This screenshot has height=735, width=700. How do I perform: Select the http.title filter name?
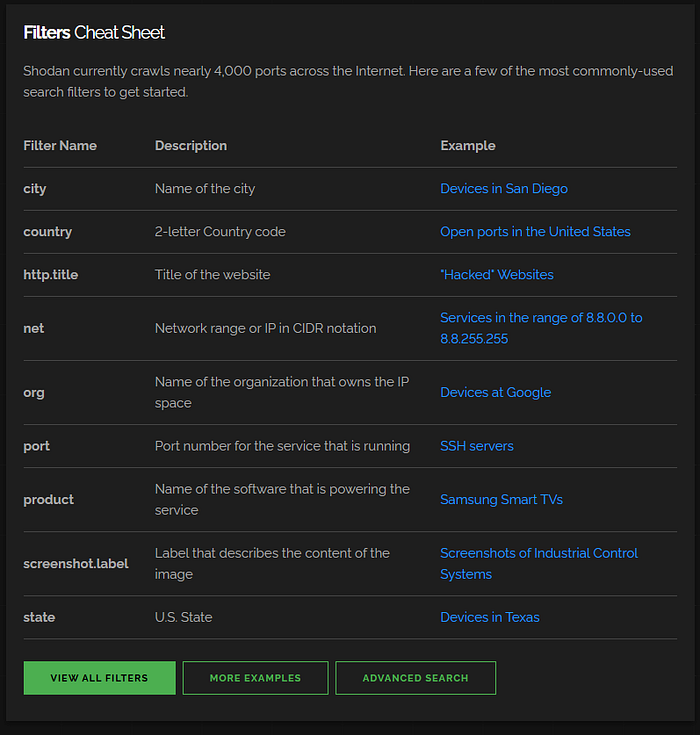[48, 274]
